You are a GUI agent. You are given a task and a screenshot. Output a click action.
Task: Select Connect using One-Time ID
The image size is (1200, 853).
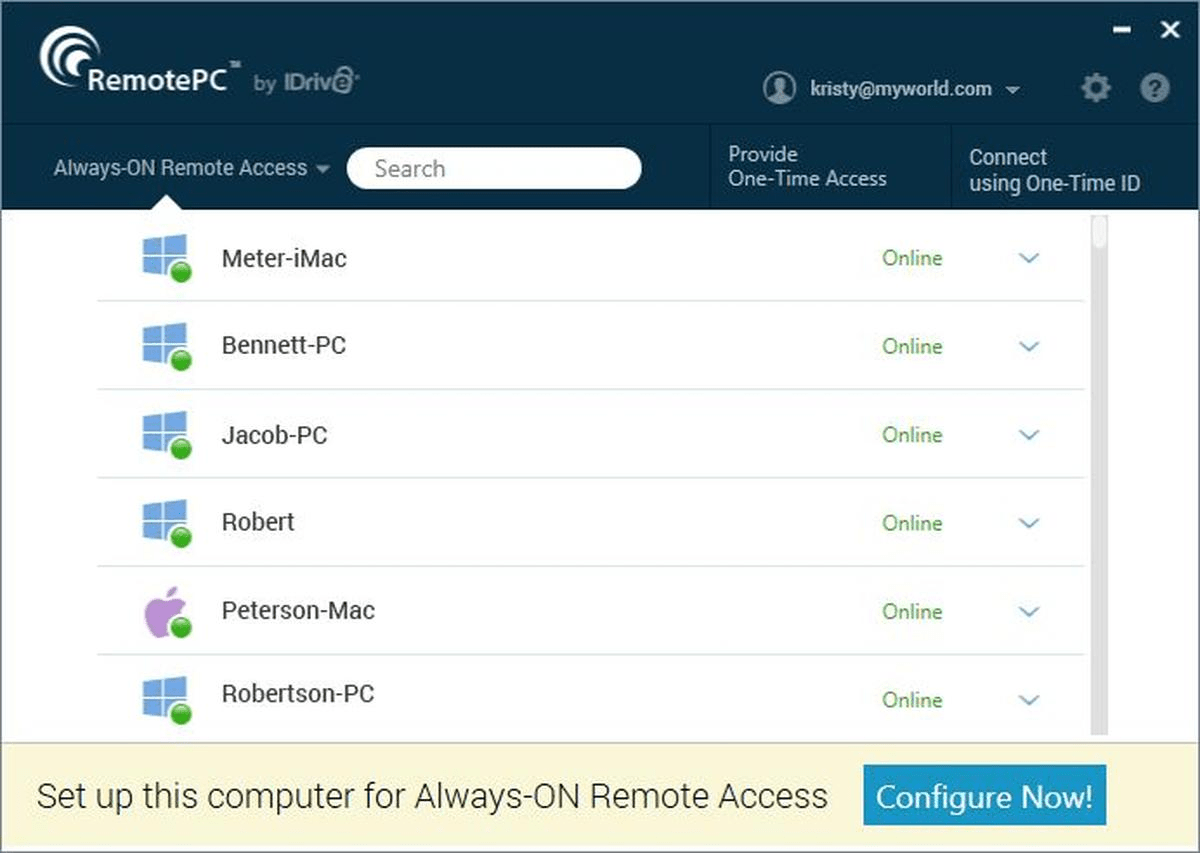coord(1055,169)
